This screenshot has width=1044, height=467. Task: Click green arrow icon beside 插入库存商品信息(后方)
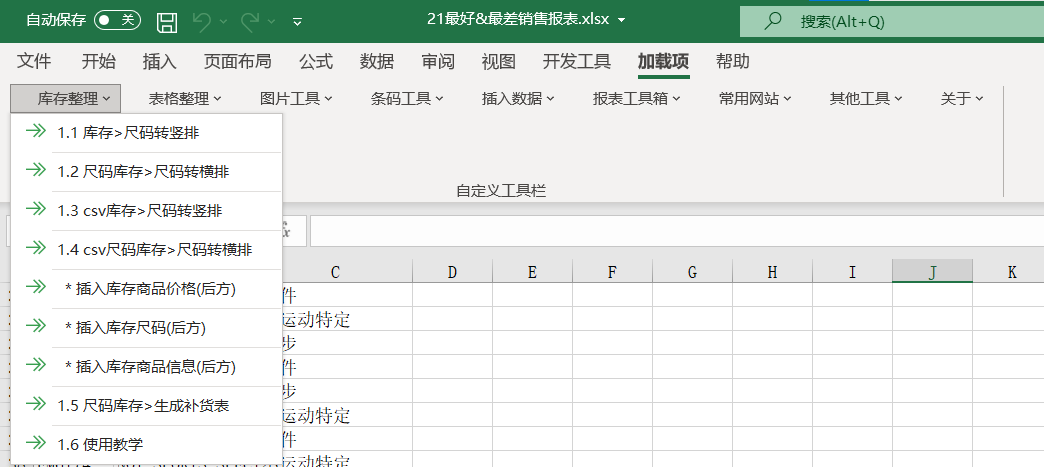coord(35,364)
